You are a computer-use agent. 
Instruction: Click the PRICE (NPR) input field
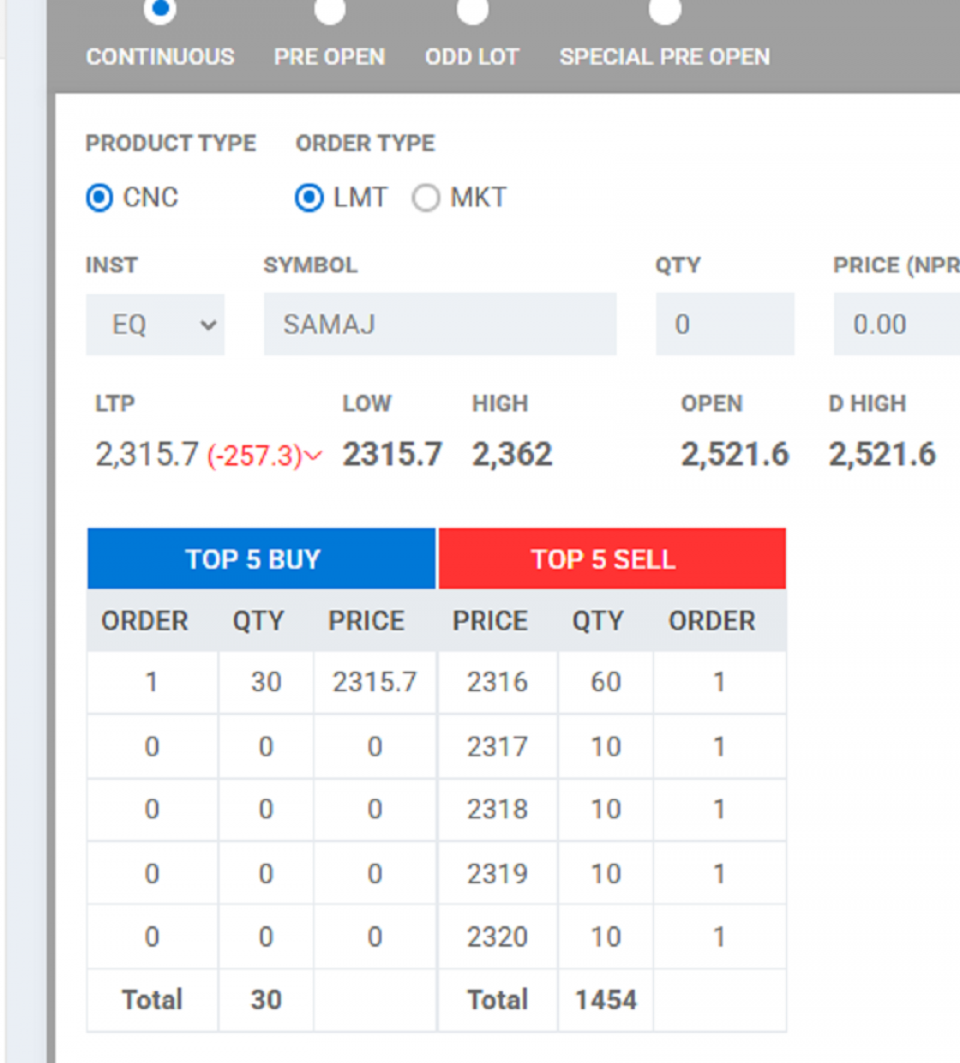(x=895, y=324)
